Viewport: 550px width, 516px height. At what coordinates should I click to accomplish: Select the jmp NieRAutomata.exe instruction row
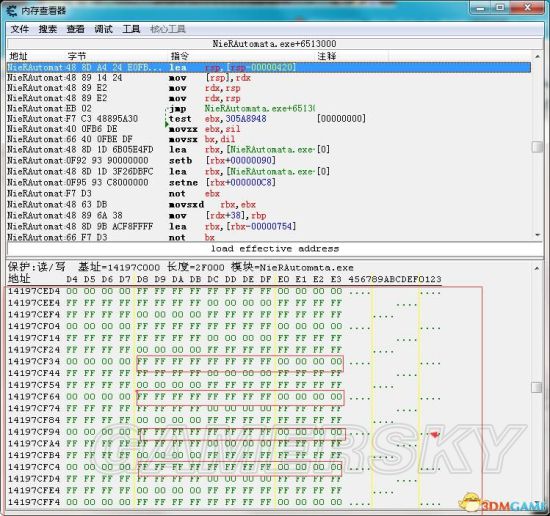click(x=269, y=108)
